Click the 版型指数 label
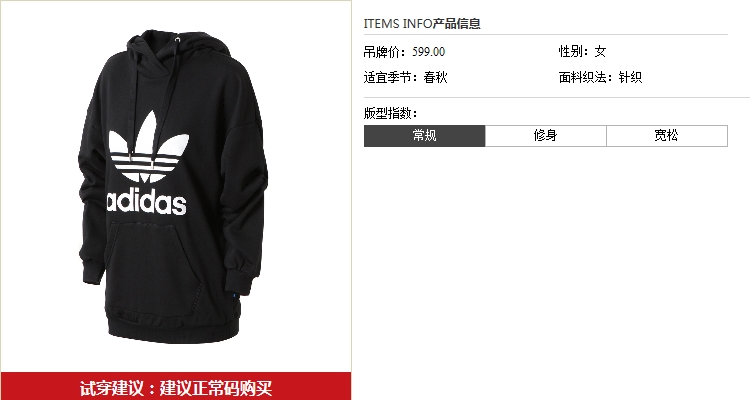The height and width of the screenshot is (400, 750). [390, 113]
